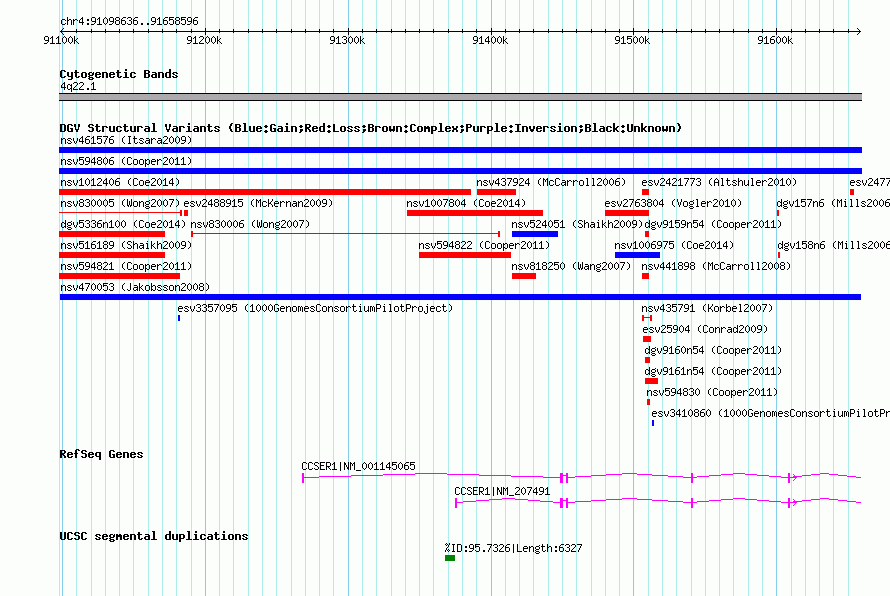Open dgv9159n54 (Cooper2011) label
Image resolution: width=890 pixels, height=596 pixels.
[x=713, y=224]
